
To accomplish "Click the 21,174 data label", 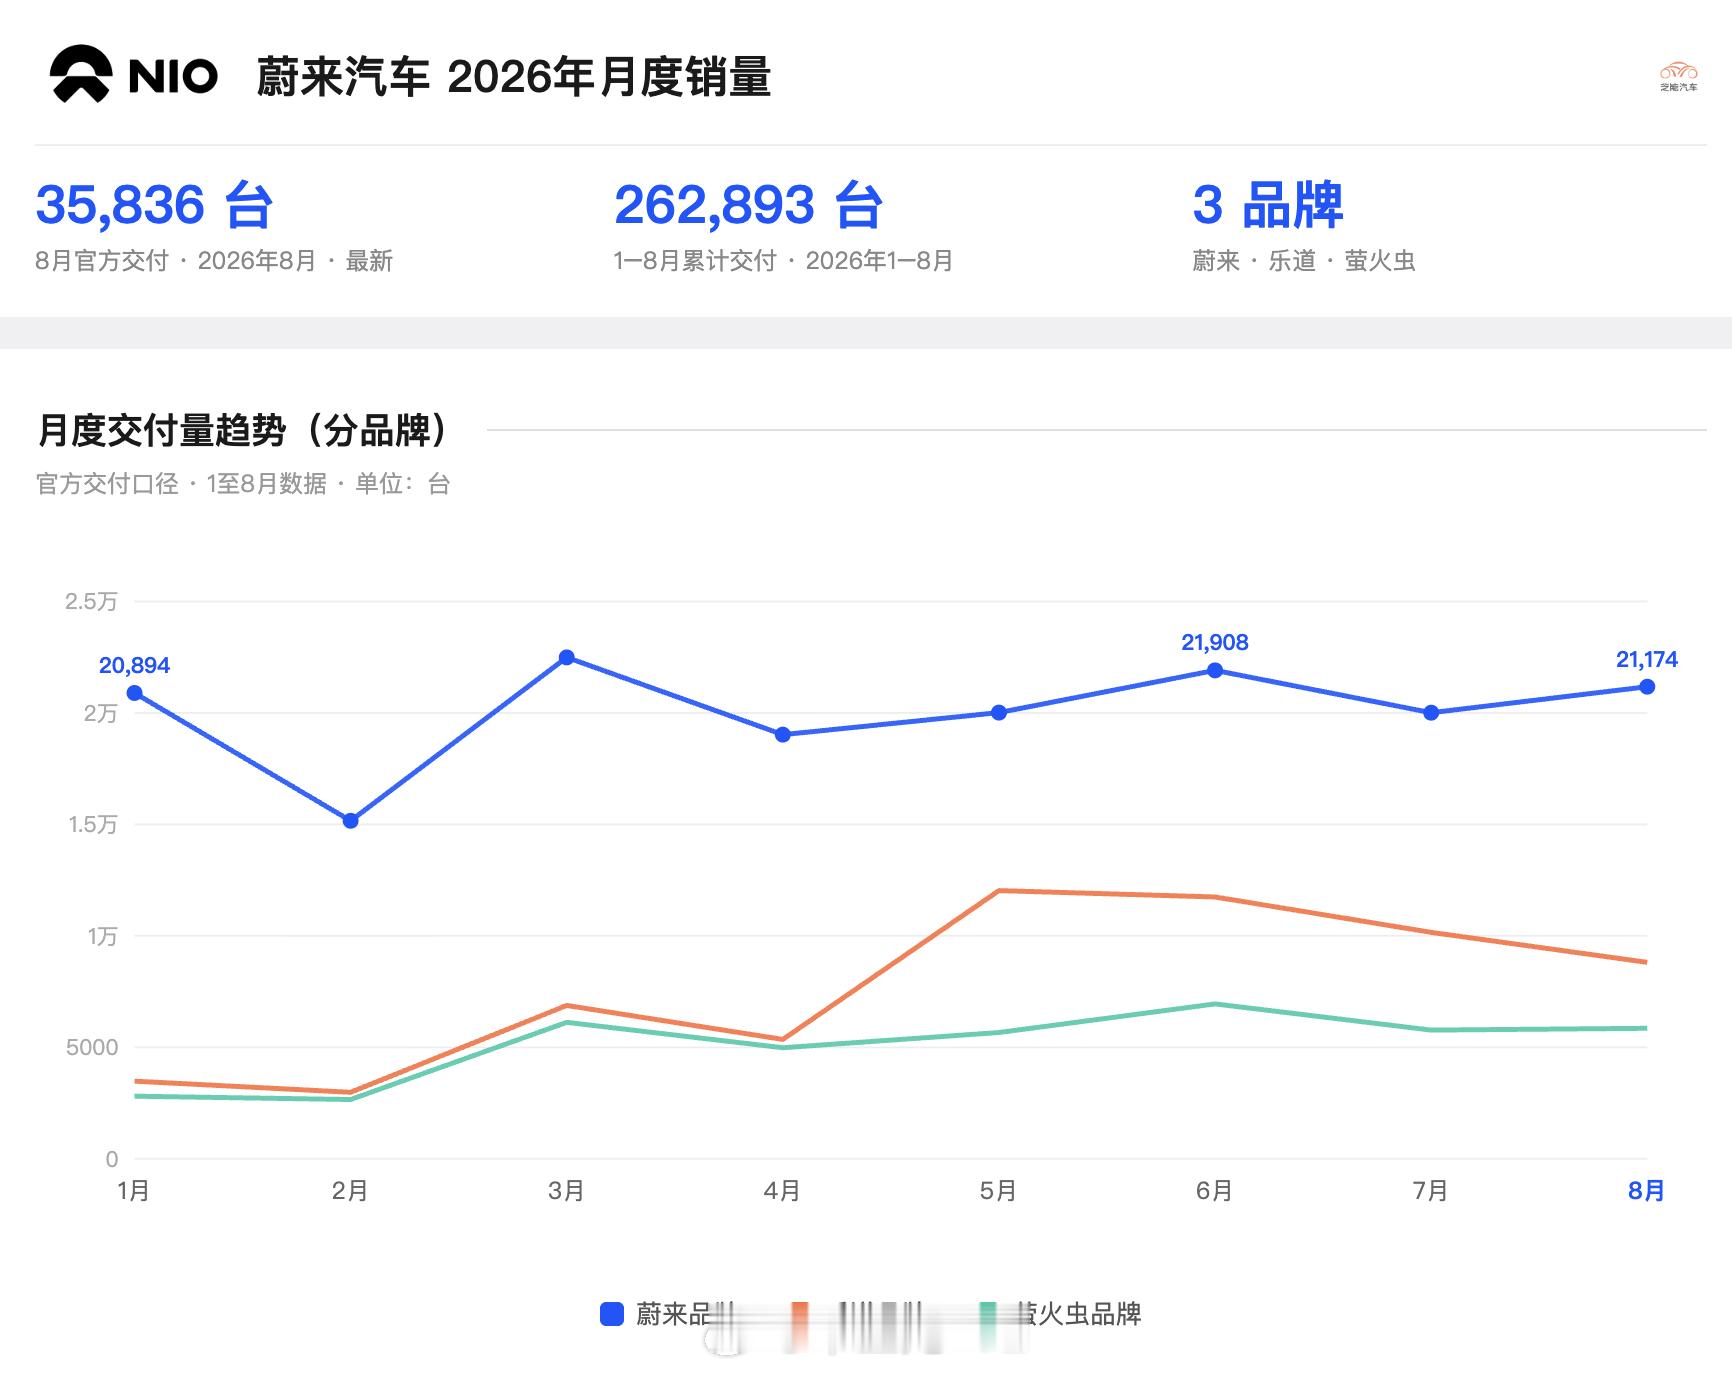I will click(1647, 659).
